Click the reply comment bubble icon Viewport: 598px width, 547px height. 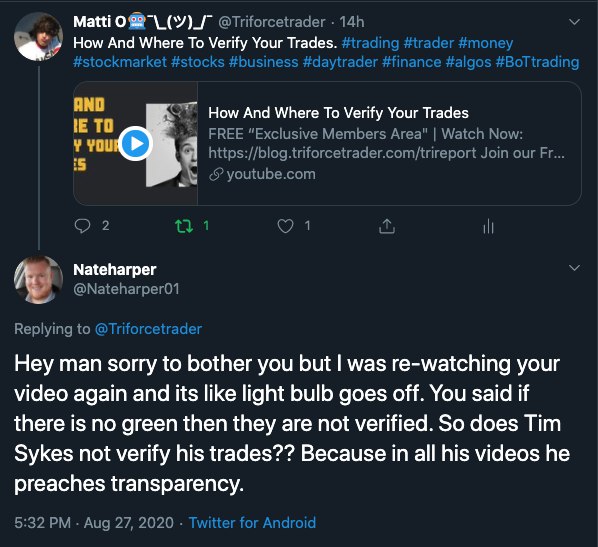[x=82, y=226]
